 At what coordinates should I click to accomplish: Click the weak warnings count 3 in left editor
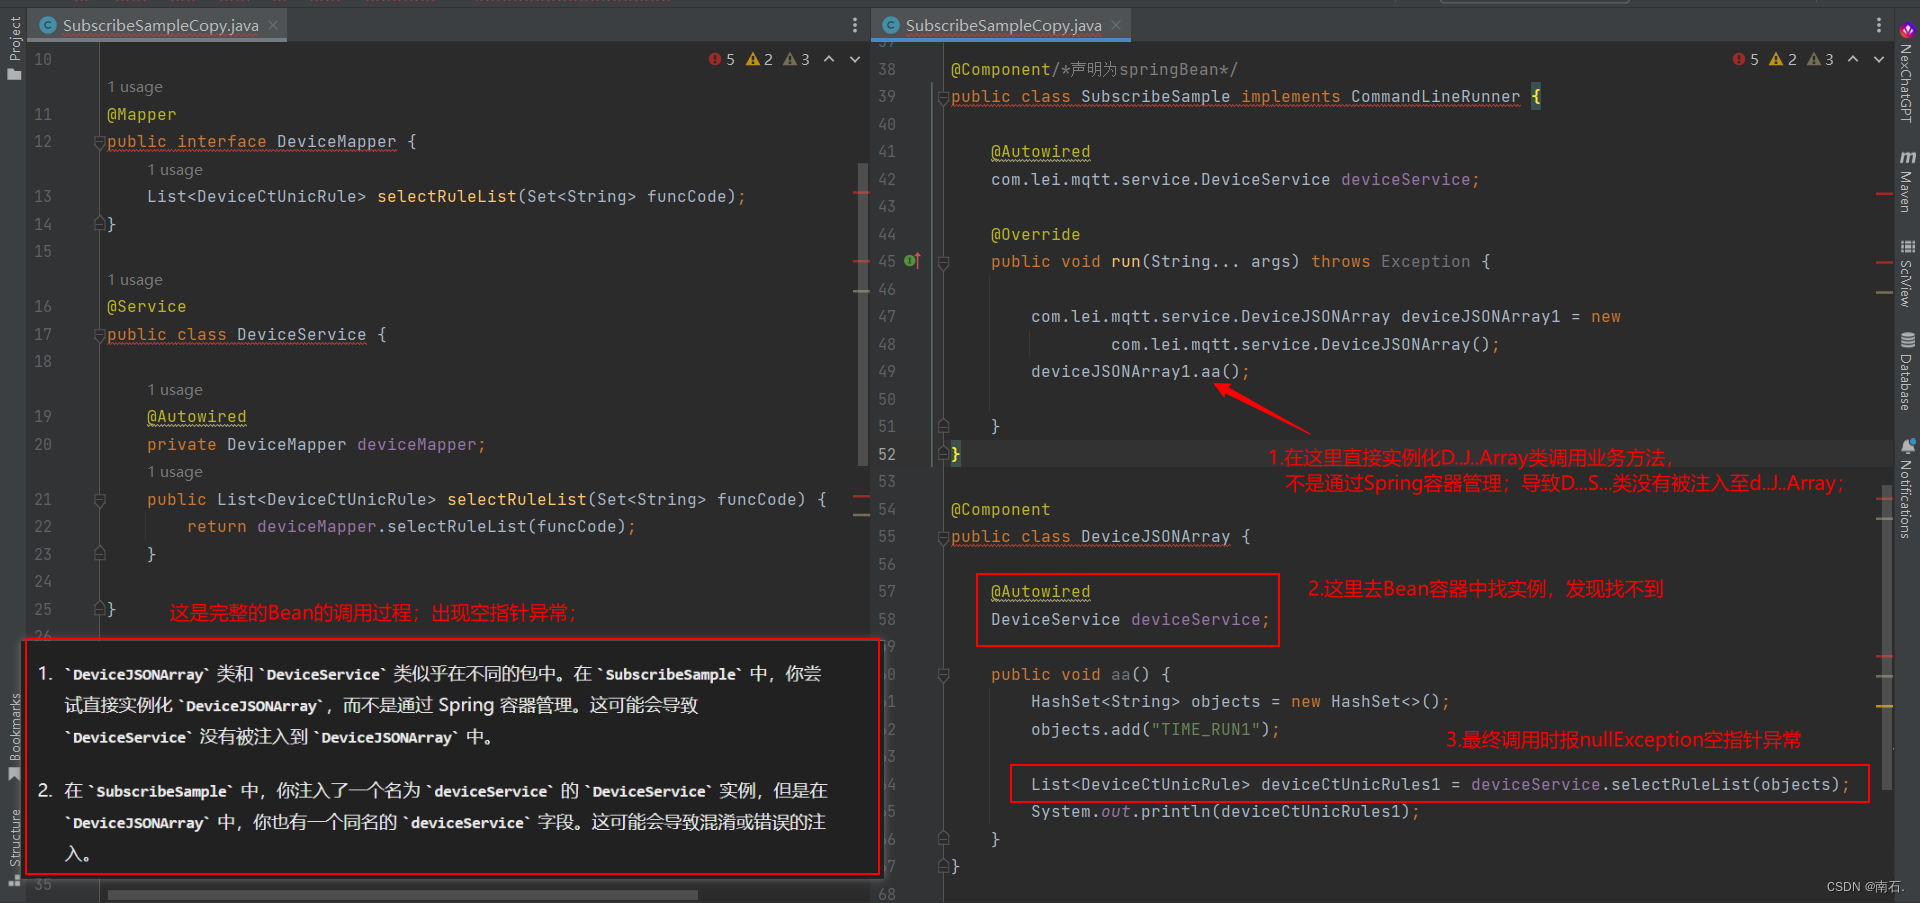tap(797, 59)
